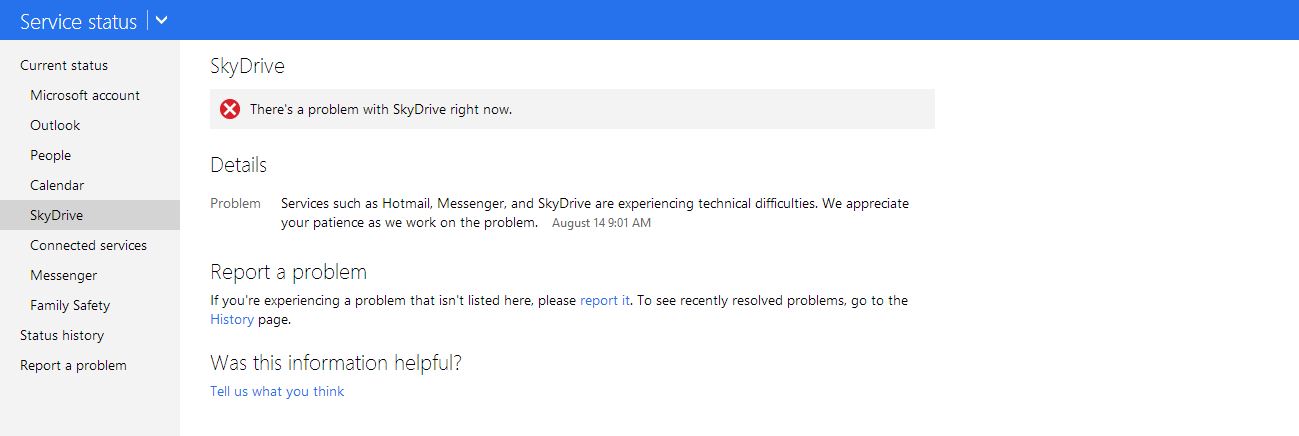Click the Service status header title
This screenshot has height=436, width=1299.
click(78, 21)
